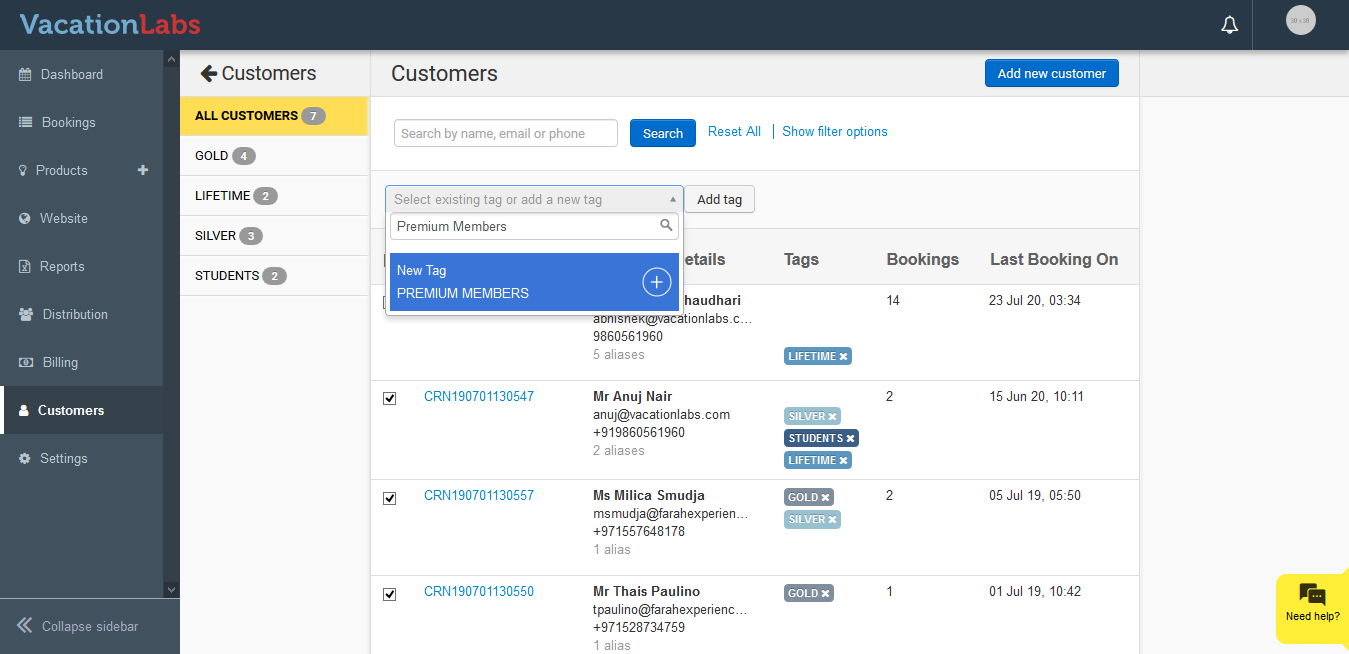This screenshot has height=654, width=1349.
Task: Click Show filter options link
Action: [834, 131]
